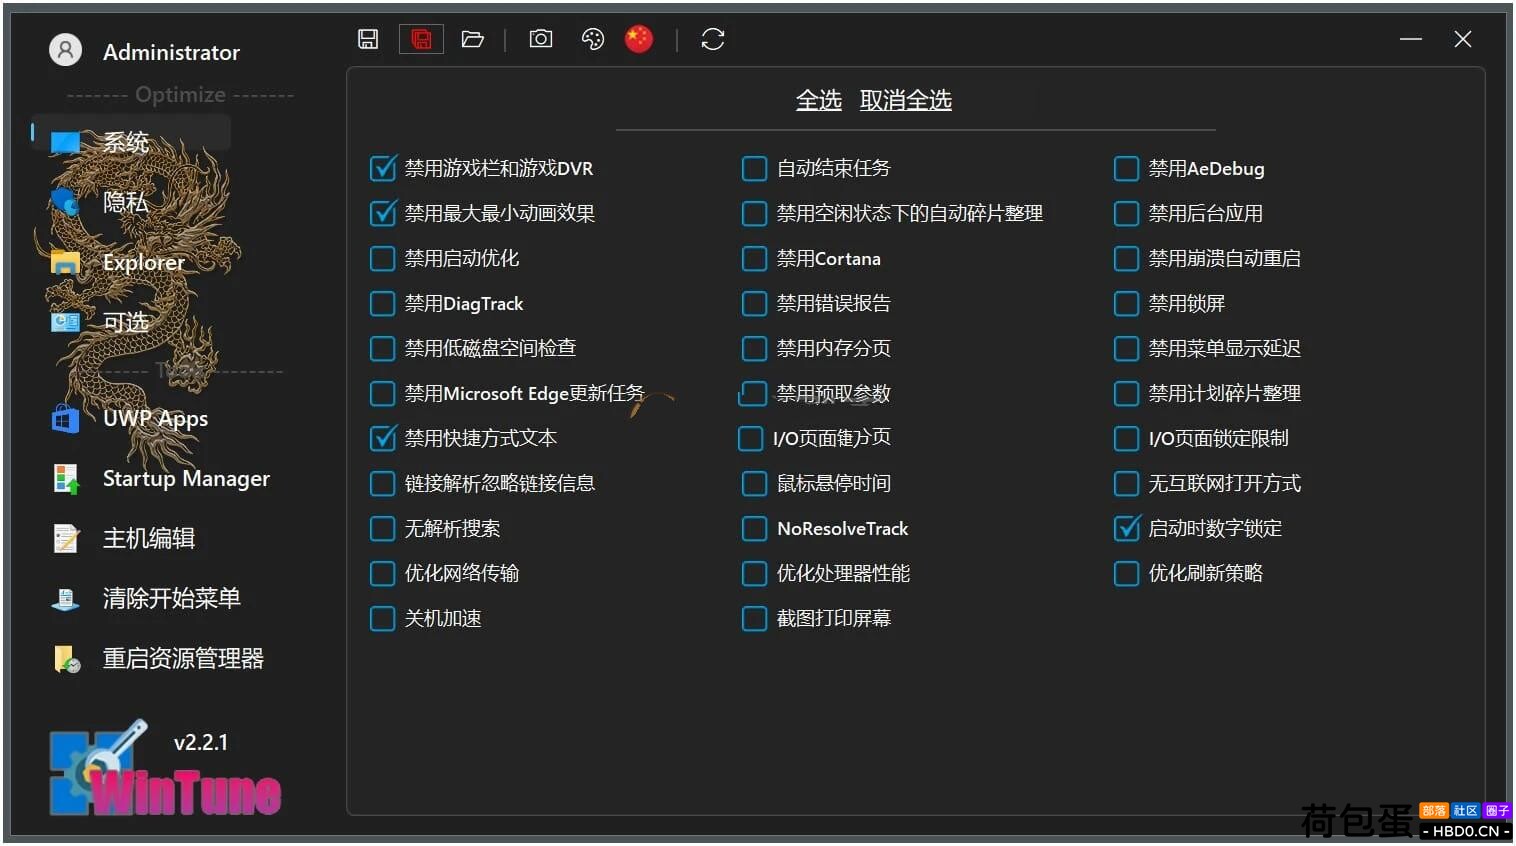This screenshot has width=1516, height=846.
Task: Uncheck 禁用最大最小动画效果
Action: click(x=383, y=213)
